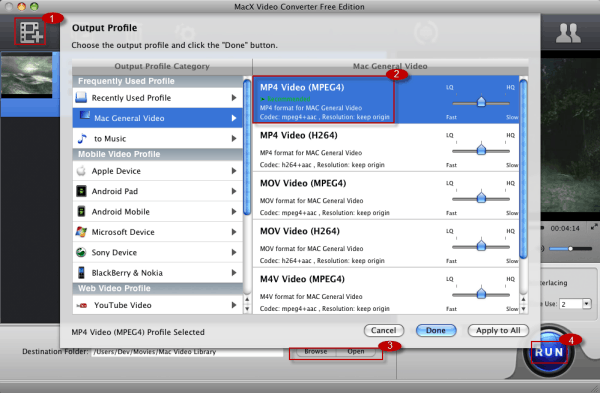The image size is (600, 393).
Task: Click the to Music note icon
Action: pos(82,139)
